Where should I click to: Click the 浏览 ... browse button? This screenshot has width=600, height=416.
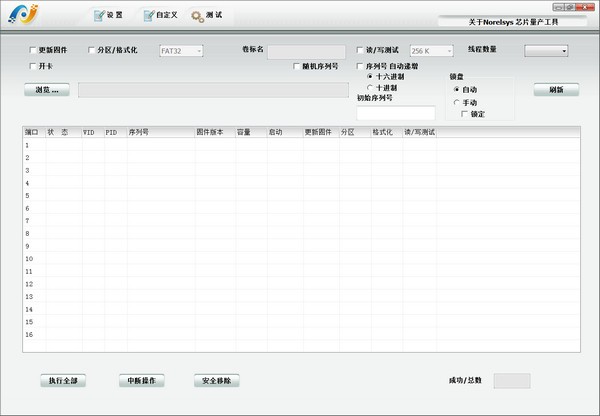click(47, 90)
